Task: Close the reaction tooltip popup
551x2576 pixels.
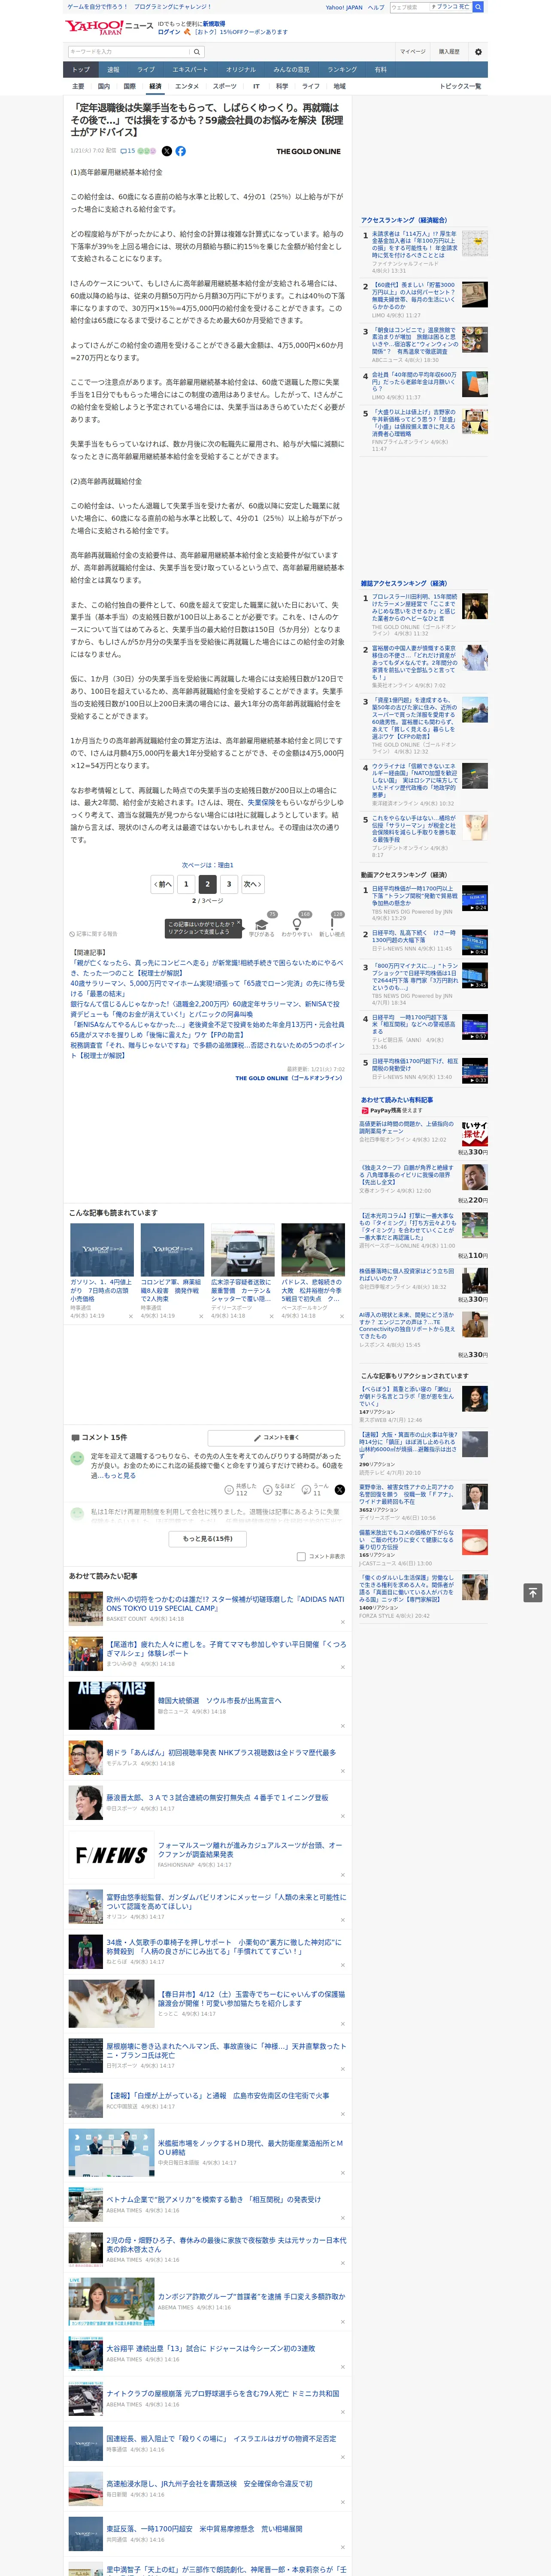Action: click(238, 923)
